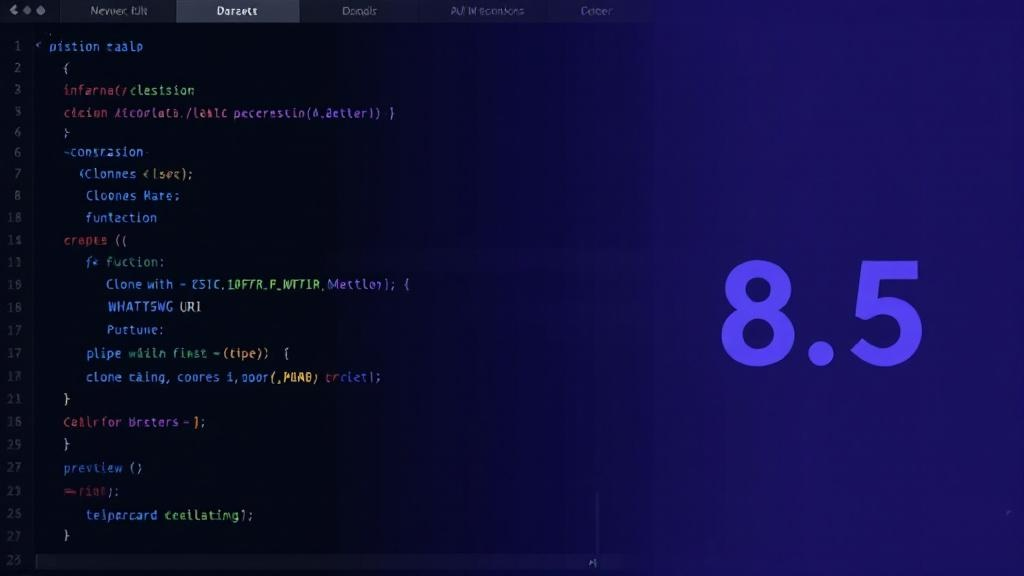
Task: Click the rightmost window control dot
Action: 40,10
